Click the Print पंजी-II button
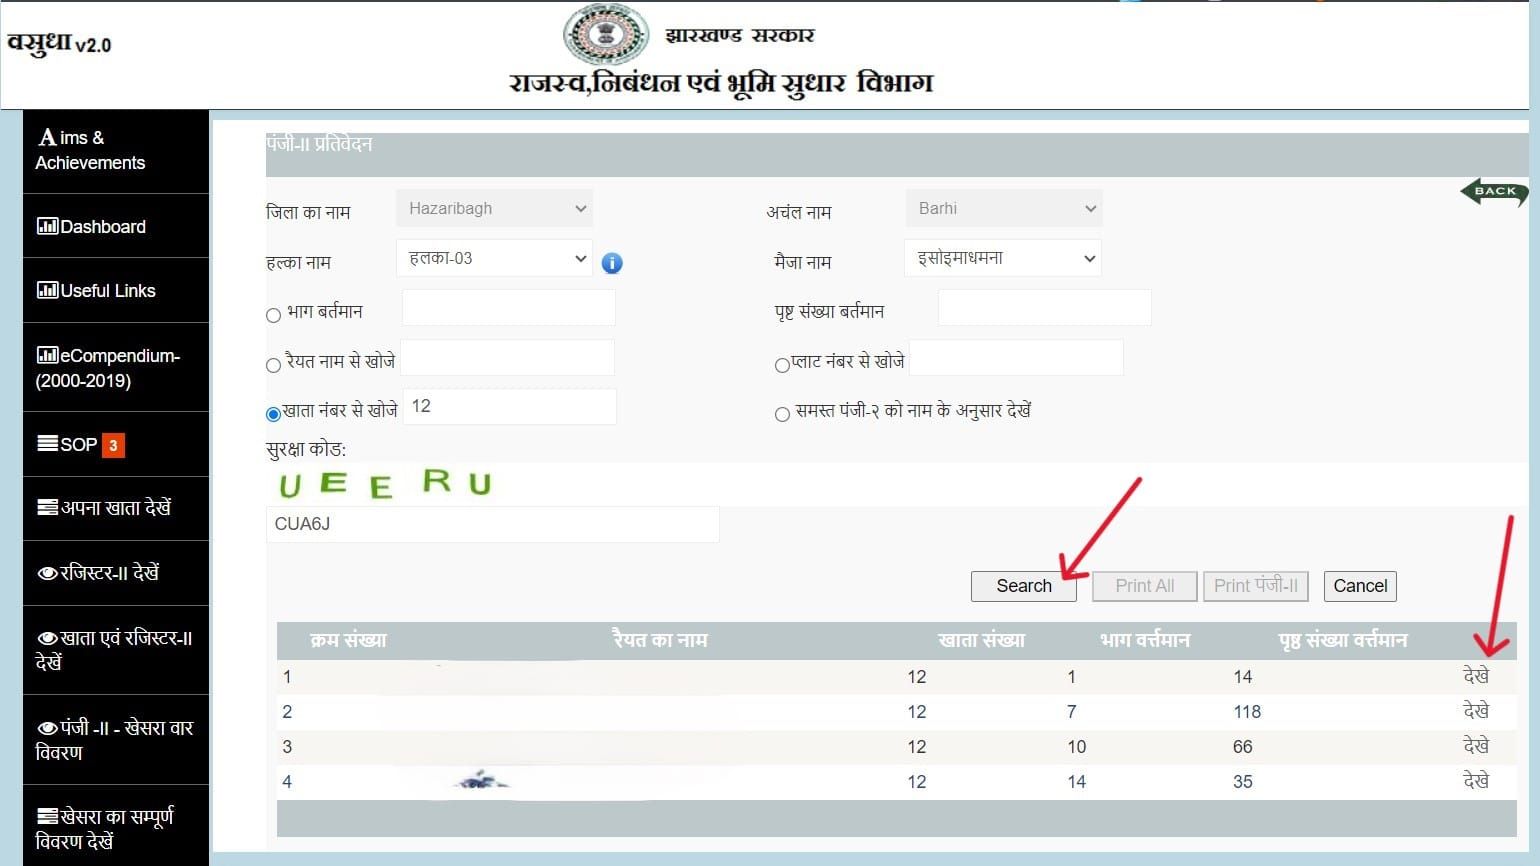The height and width of the screenshot is (866, 1540). [1255, 586]
